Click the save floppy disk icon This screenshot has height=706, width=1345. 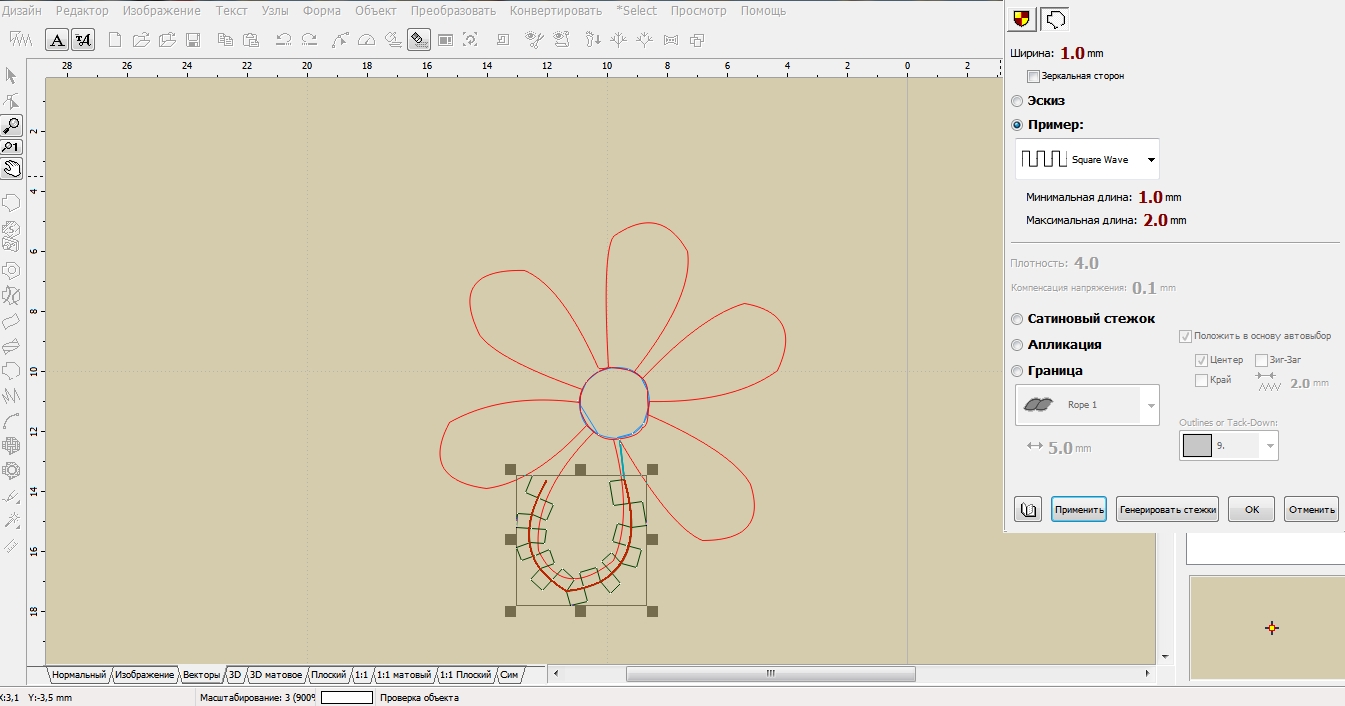[x=193, y=40]
